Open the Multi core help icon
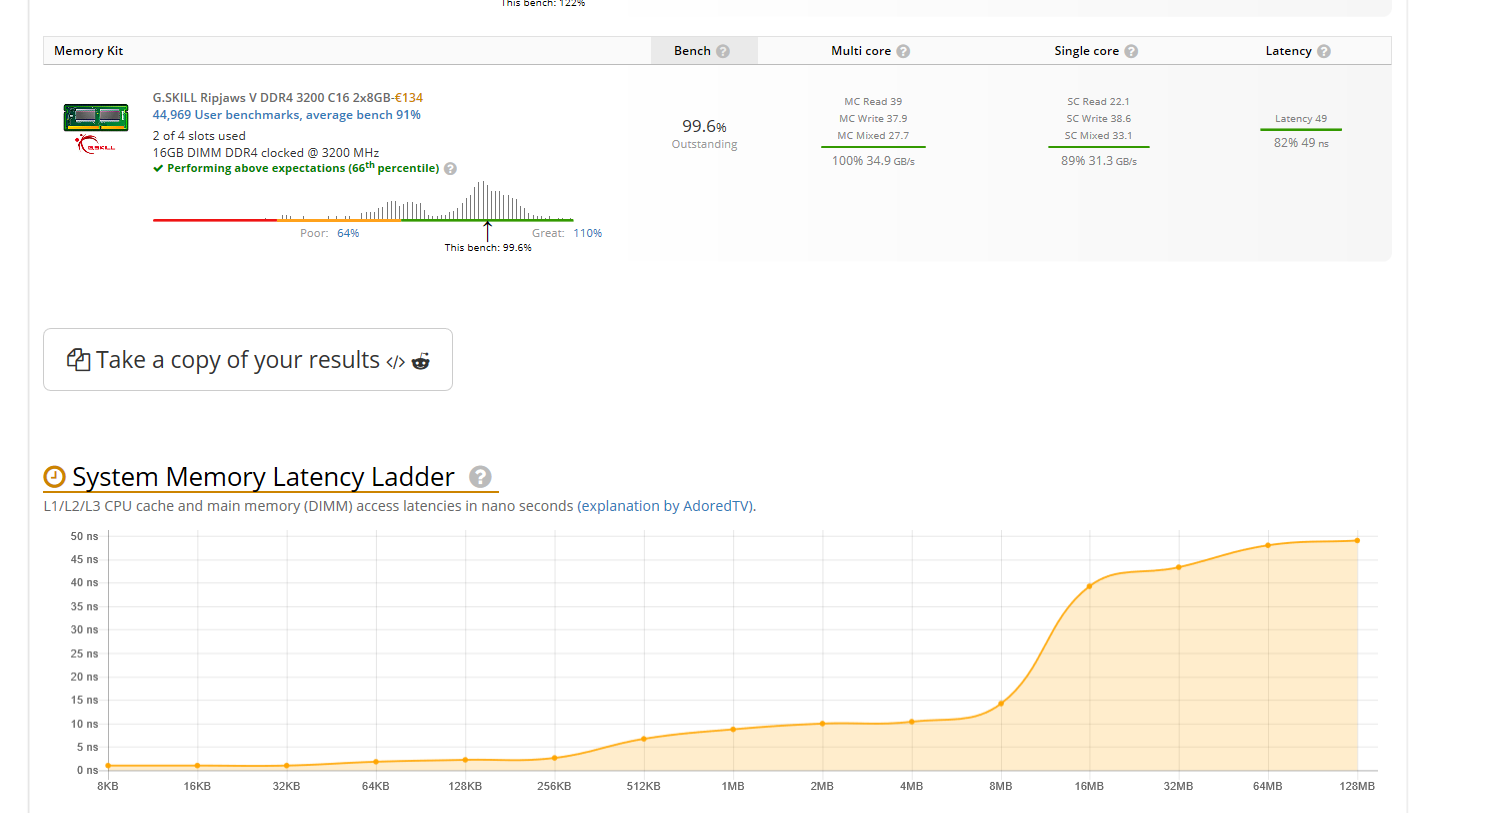This screenshot has height=813, width=1499. [903, 51]
